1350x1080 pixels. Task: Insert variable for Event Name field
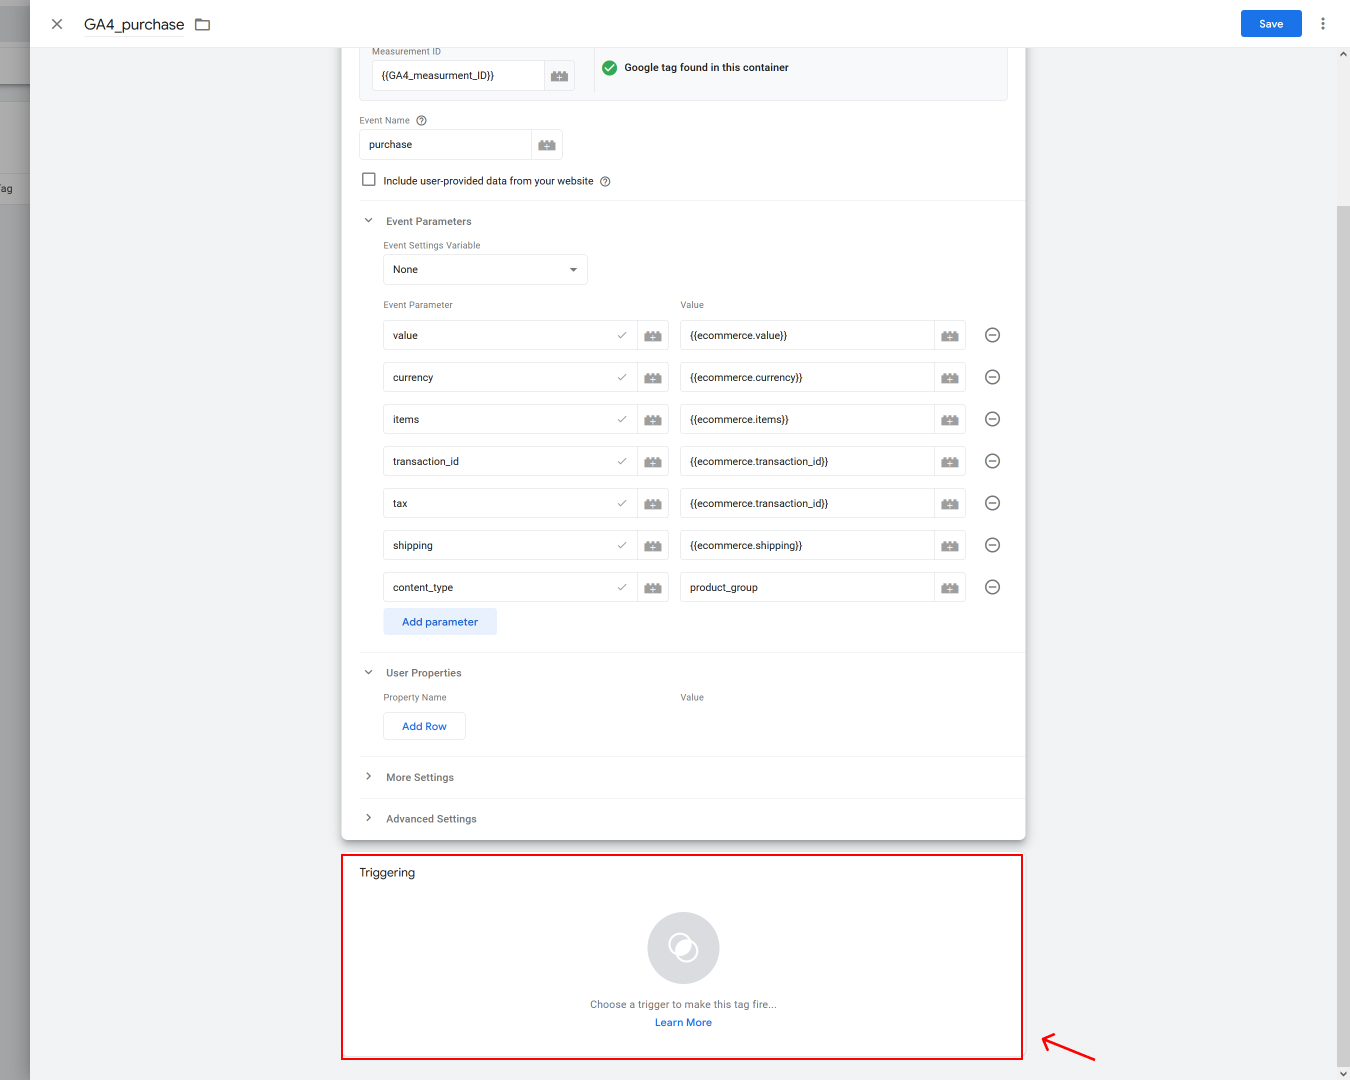[x=547, y=145]
